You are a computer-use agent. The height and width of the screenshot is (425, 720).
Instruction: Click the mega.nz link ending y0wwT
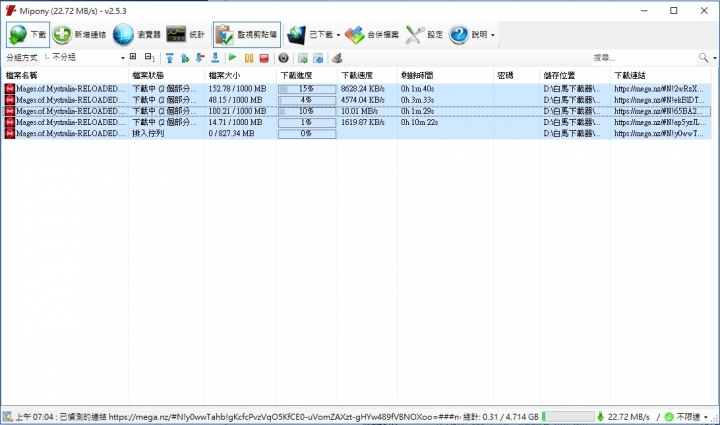(658, 134)
